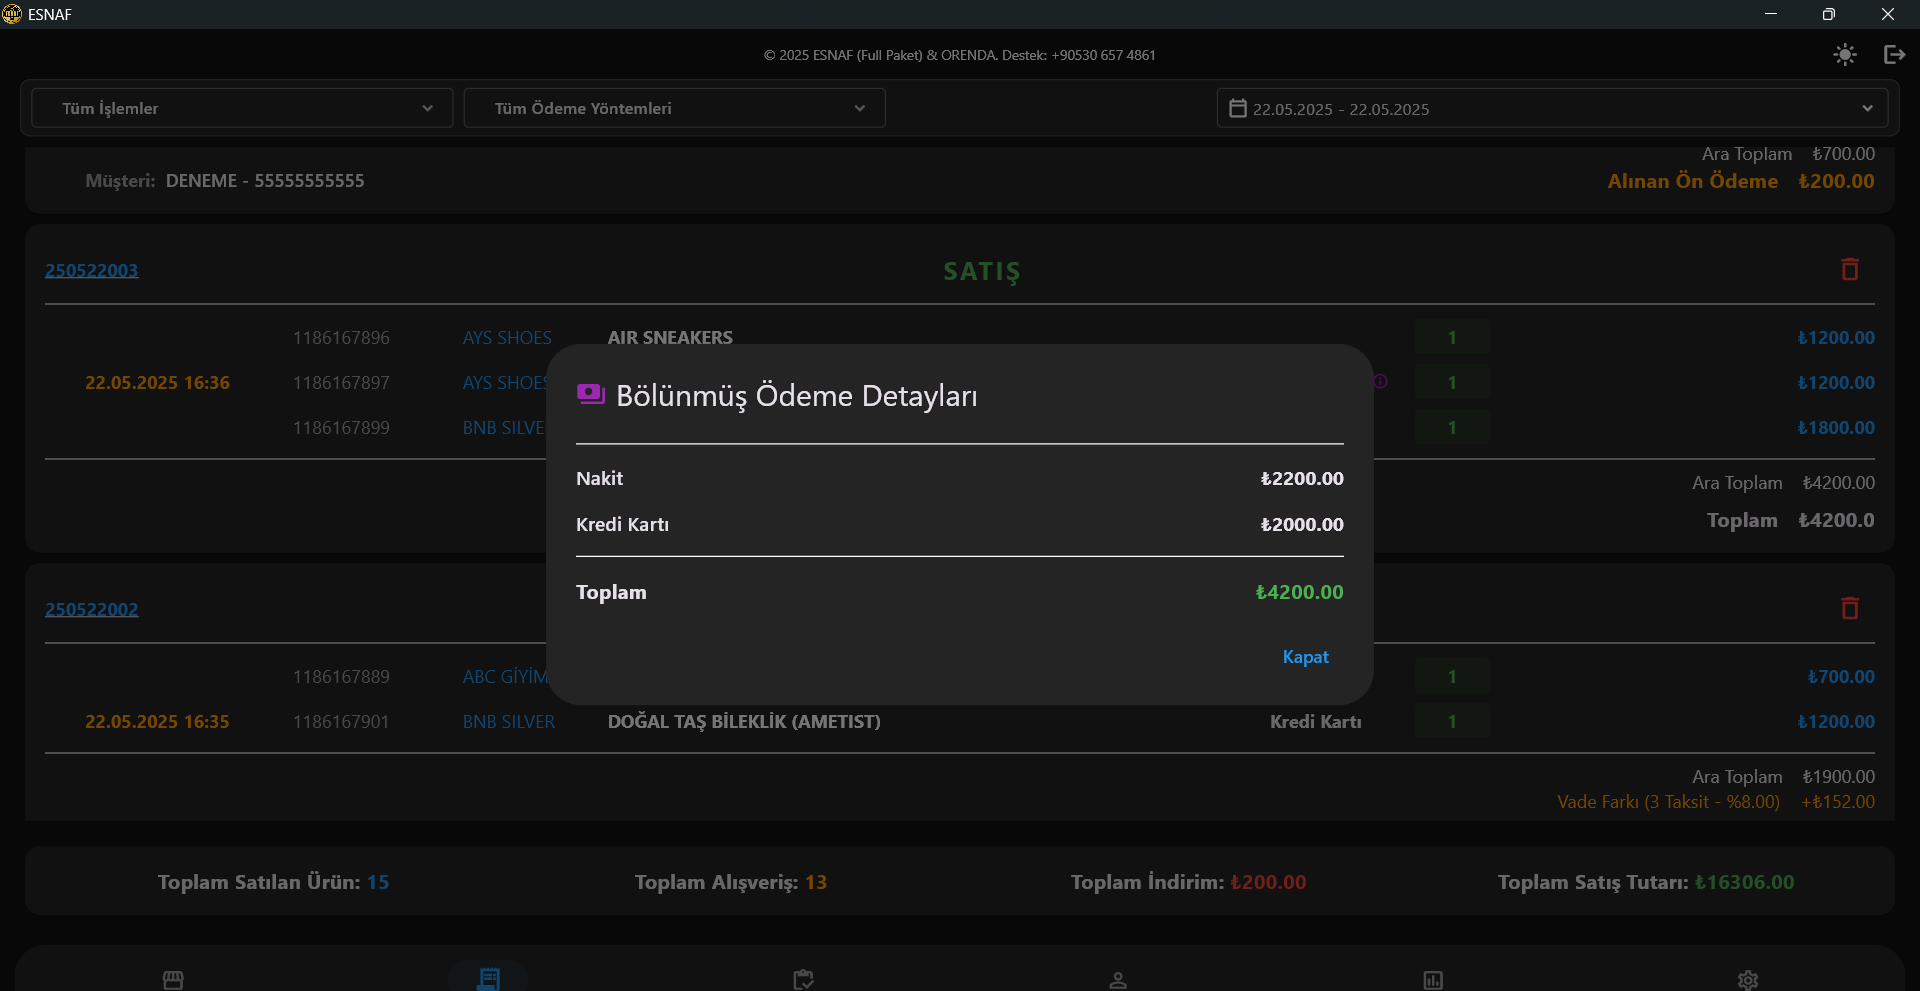Click the ₺700.00 price of ABC GİYİM item

(1840, 677)
